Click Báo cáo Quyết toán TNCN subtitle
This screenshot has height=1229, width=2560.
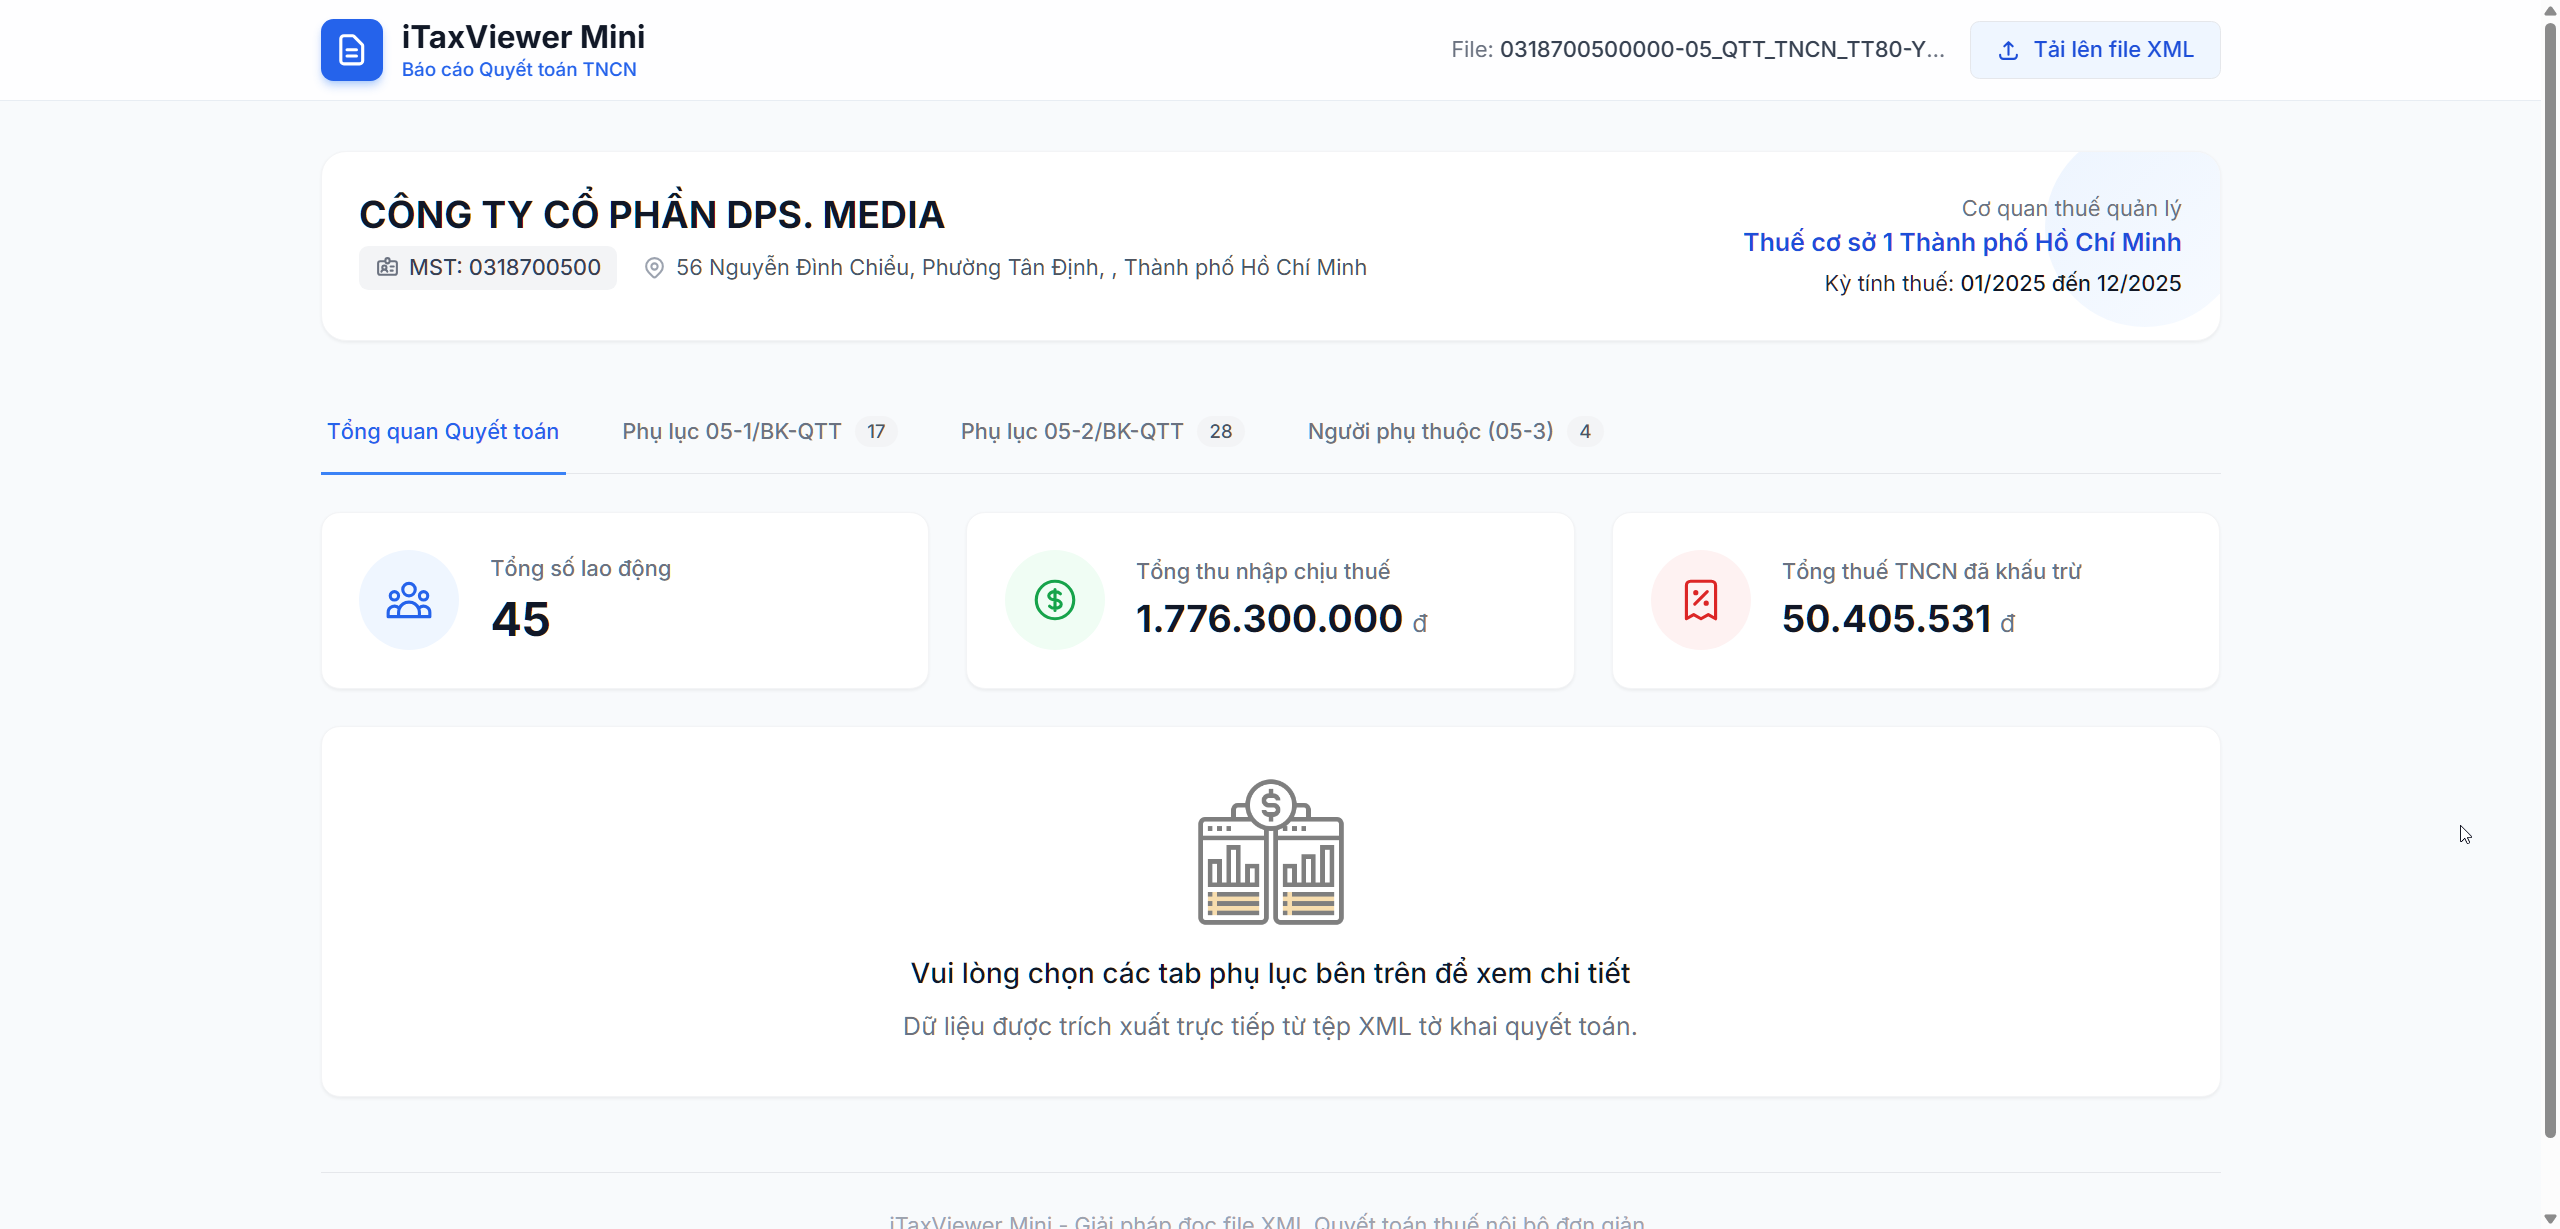[x=519, y=70]
